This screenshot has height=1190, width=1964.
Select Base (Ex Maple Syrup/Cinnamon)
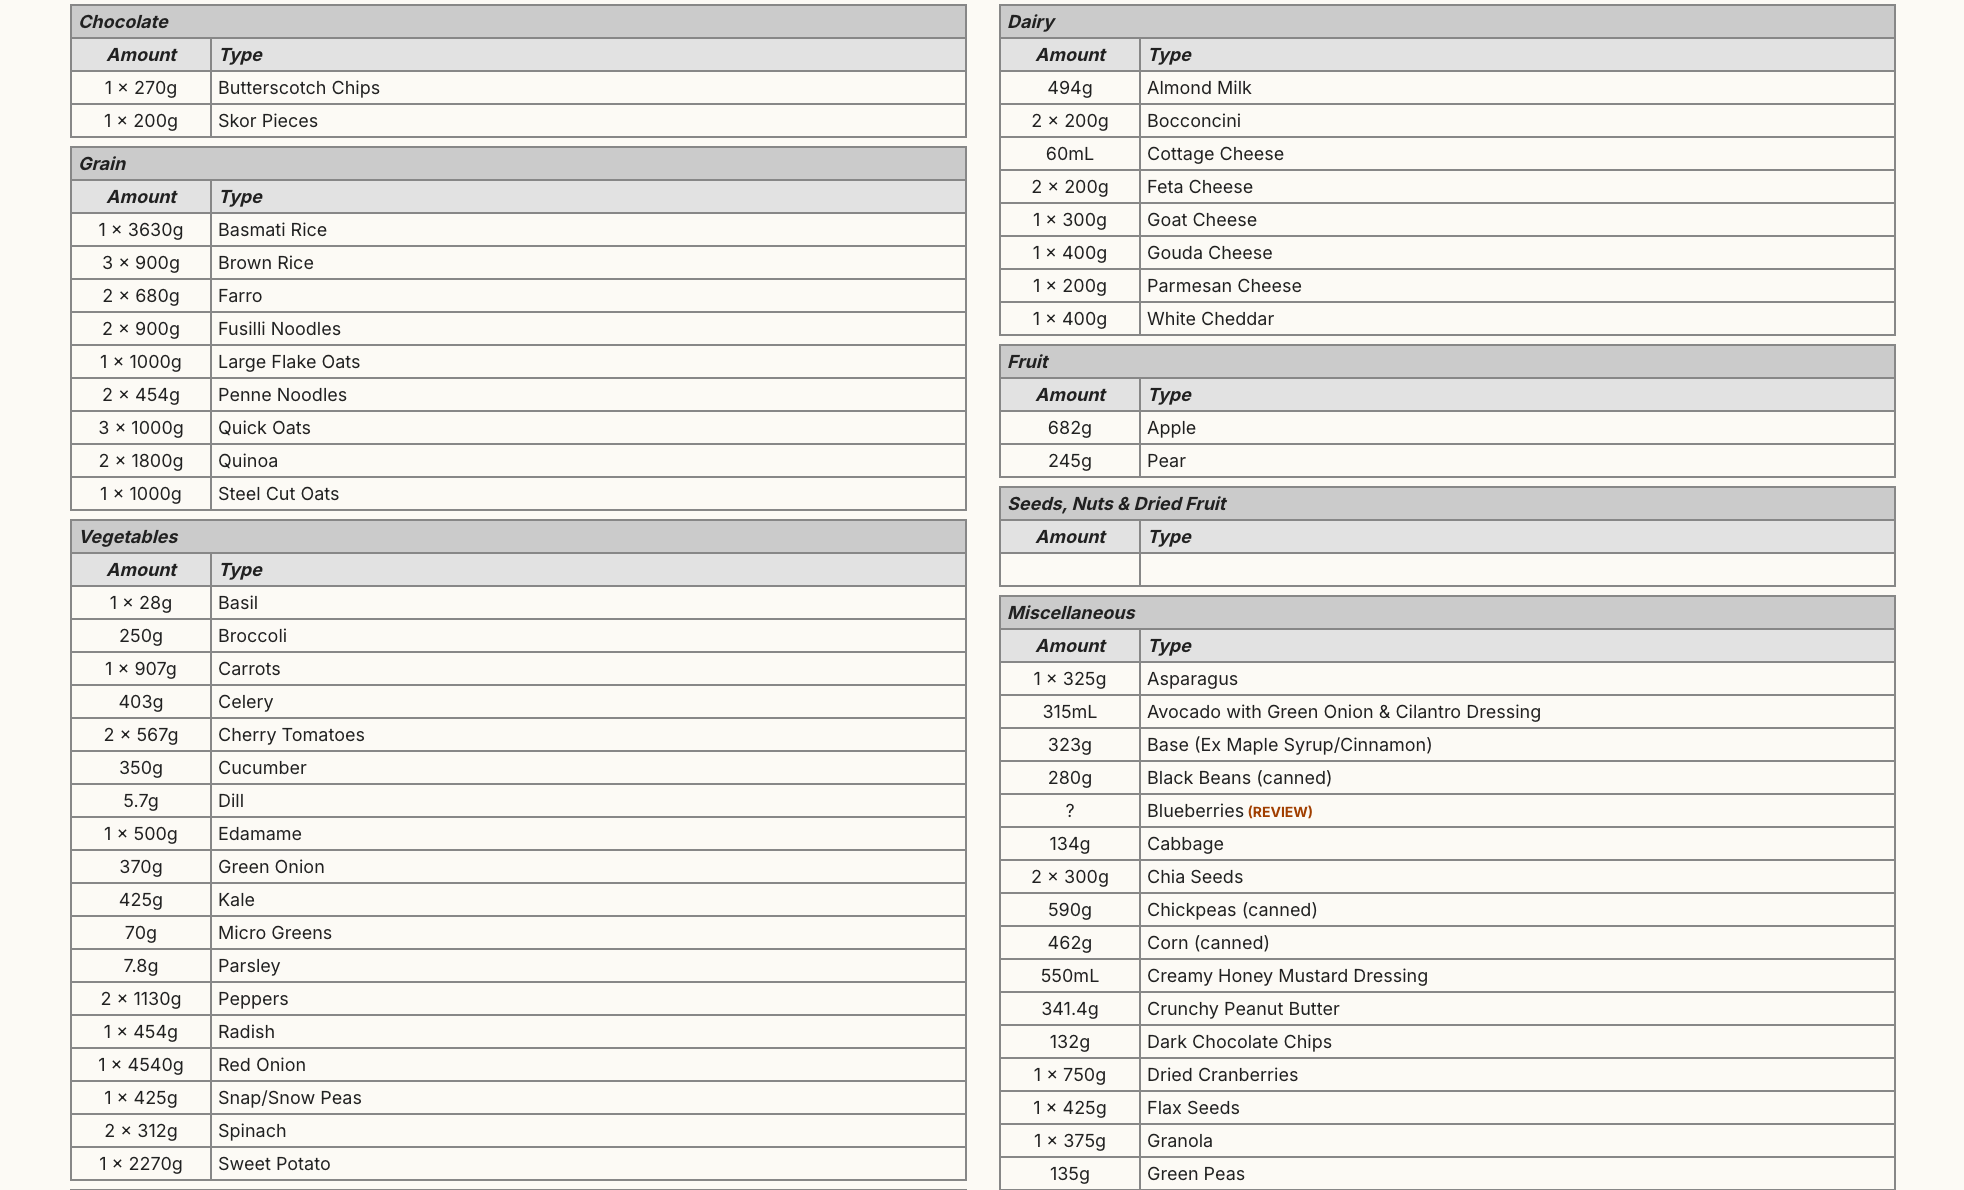(1447, 745)
